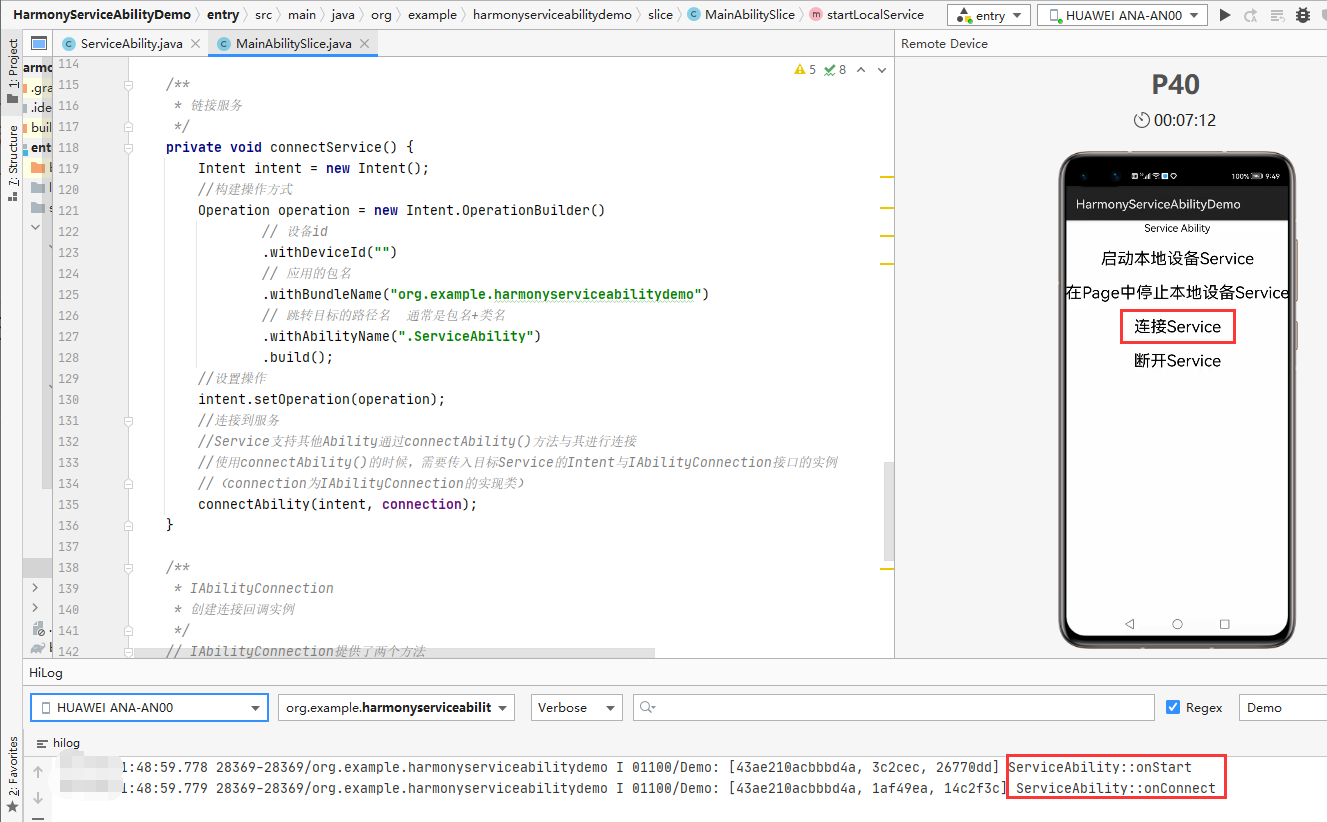Start the debug bug icon
Screen dimensions: 1327x822
[x=1301, y=15]
